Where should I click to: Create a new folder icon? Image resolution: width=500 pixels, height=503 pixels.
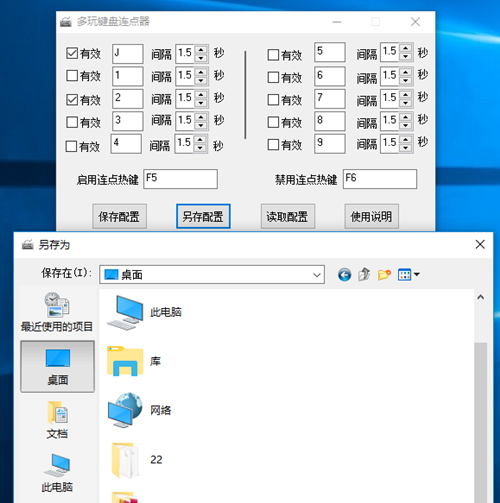tap(384, 275)
